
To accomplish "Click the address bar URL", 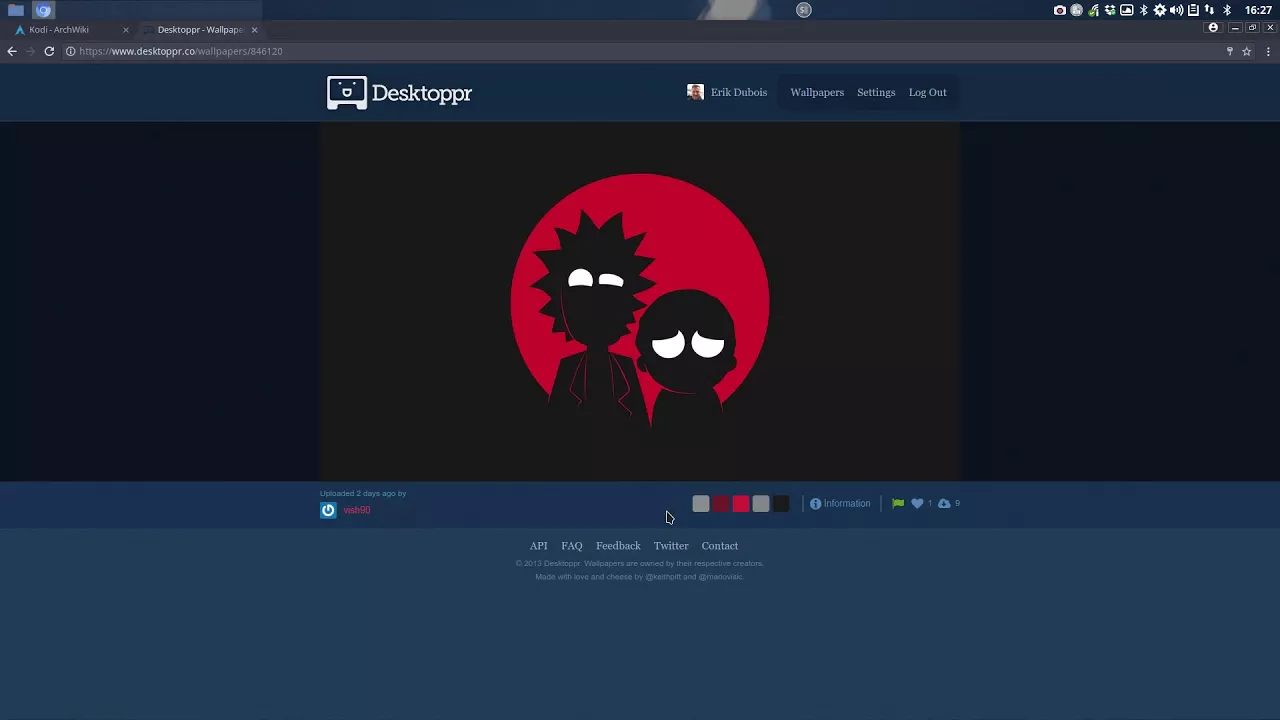I will point(180,51).
